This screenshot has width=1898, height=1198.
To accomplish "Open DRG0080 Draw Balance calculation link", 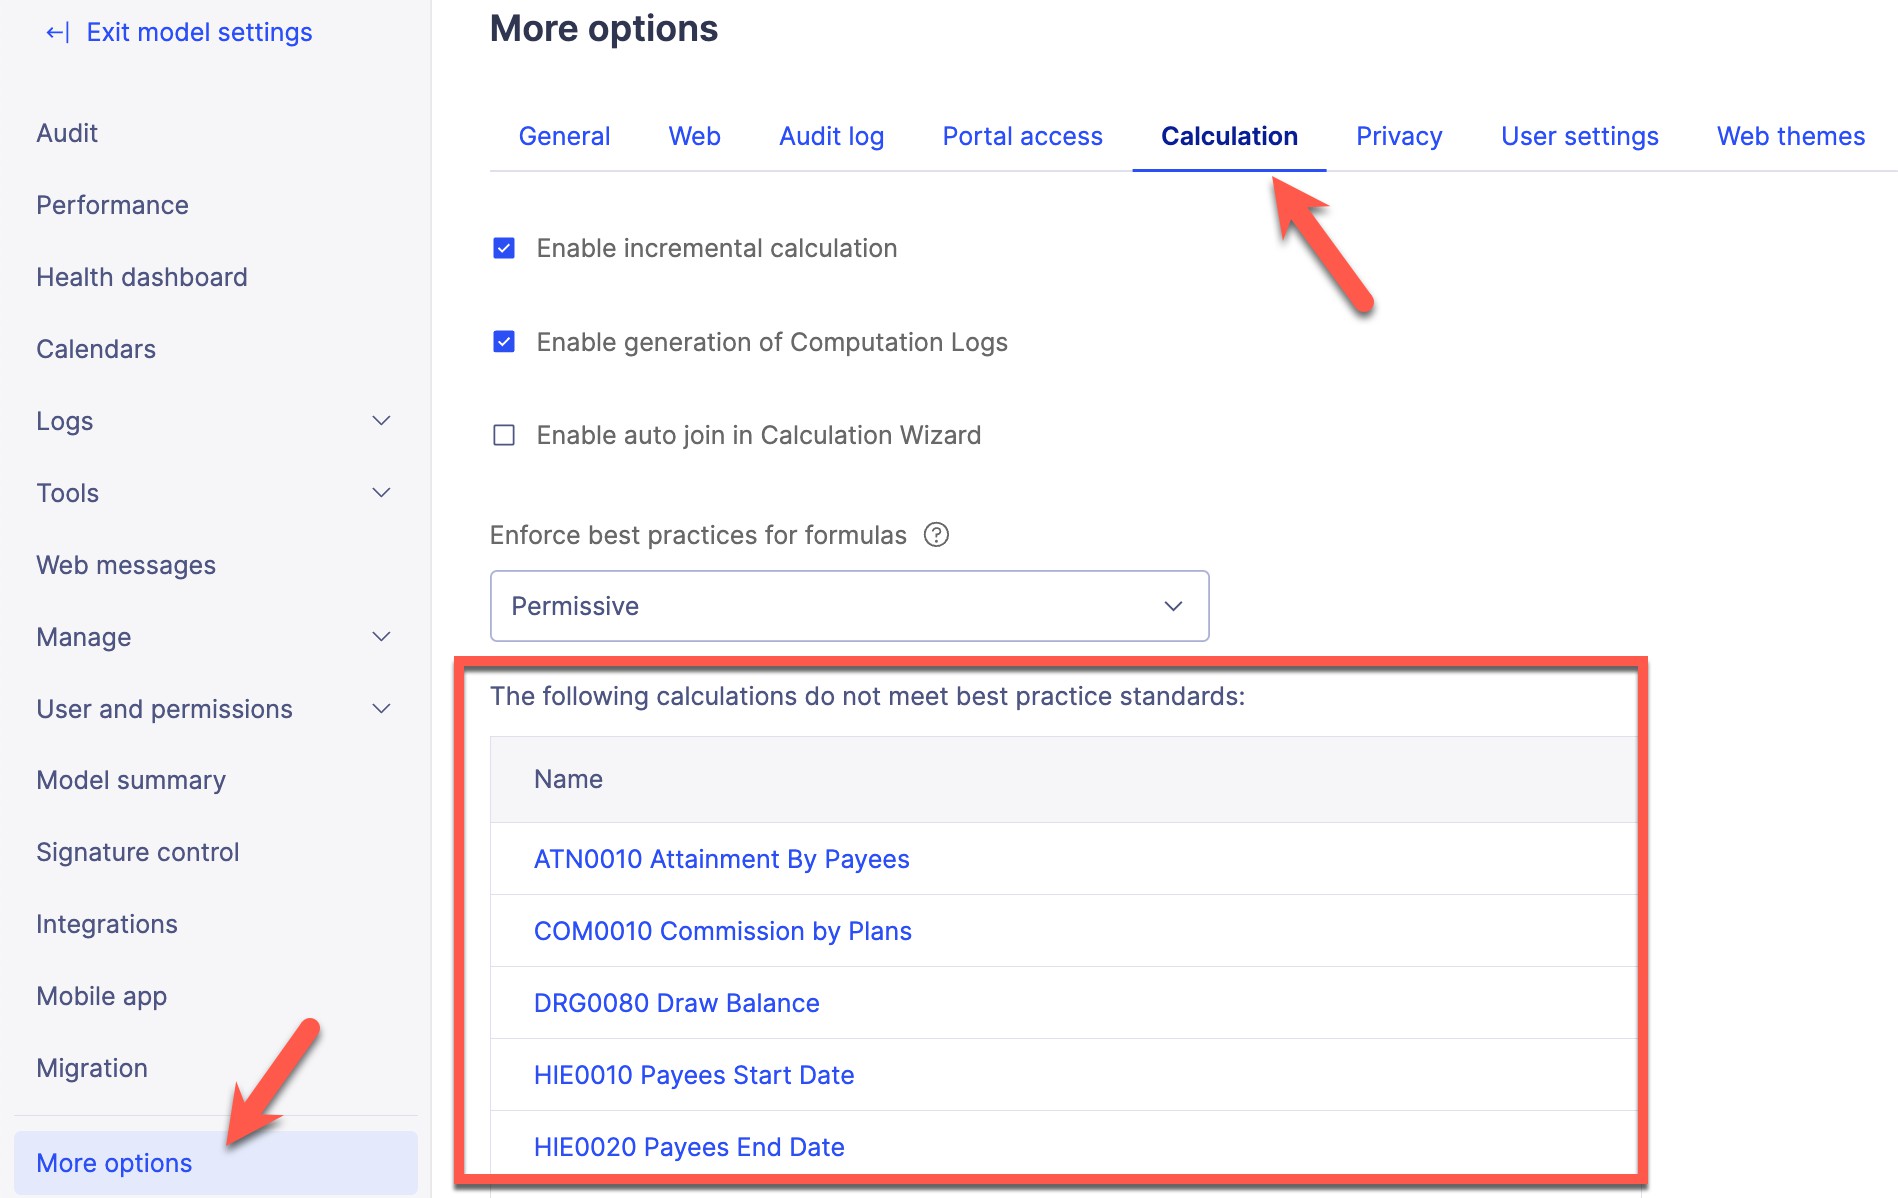I will (x=676, y=1003).
